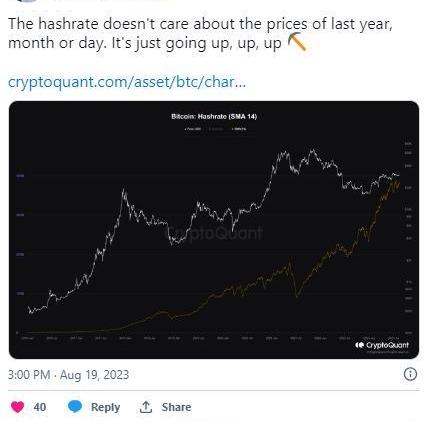The height and width of the screenshot is (422, 425).
Task: Like the tweet with the heart icon
Action: [17, 407]
